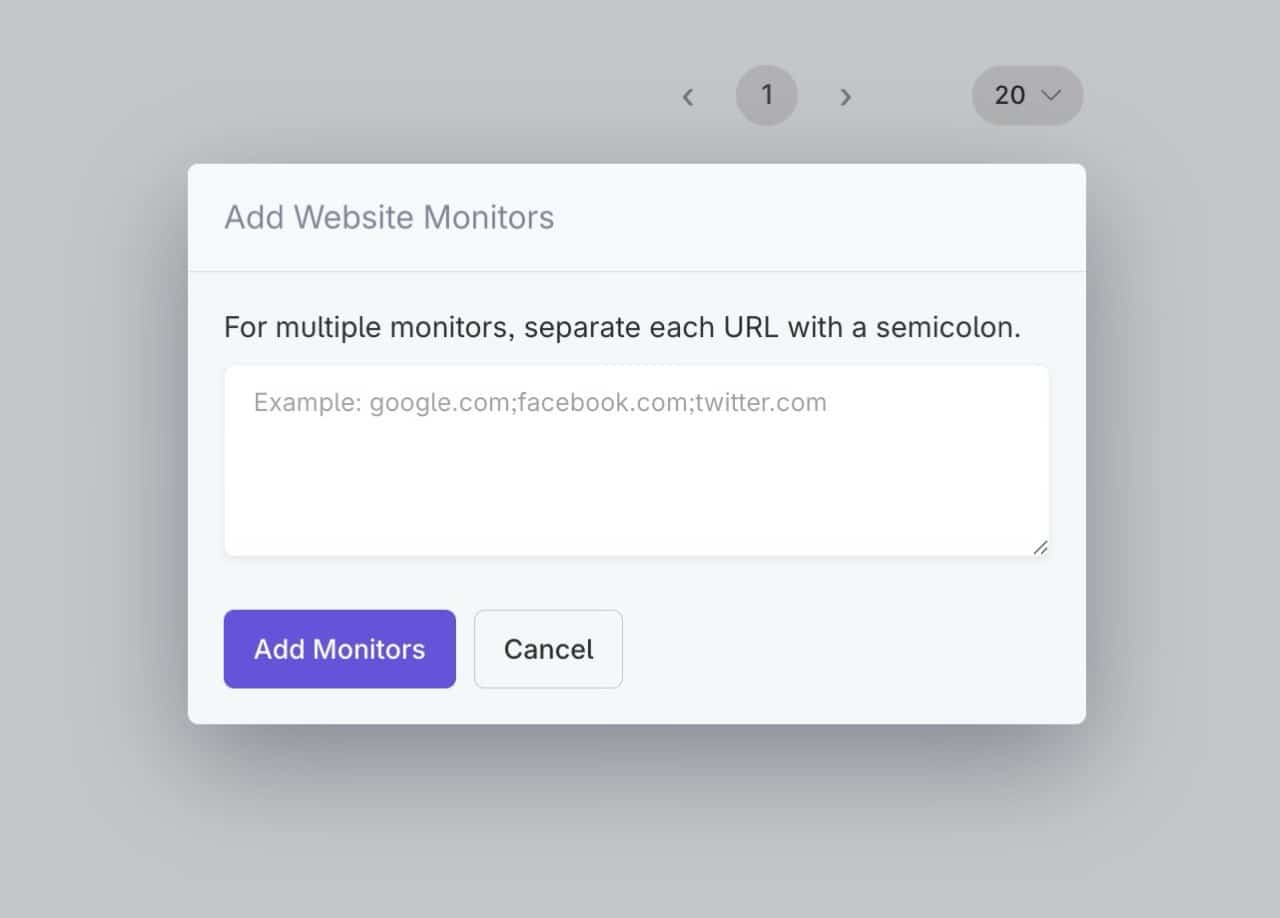1280x918 pixels.
Task: Click blank dialog area right of Cancel
Action: point(850,649)
